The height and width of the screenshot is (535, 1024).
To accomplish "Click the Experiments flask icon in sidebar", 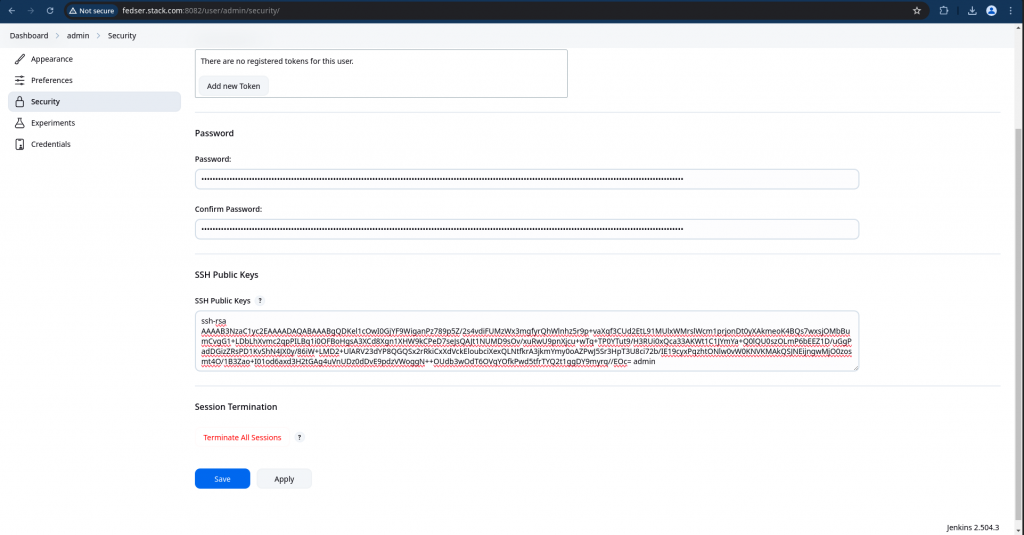I will pyautogui.click(x=20, y=123).
